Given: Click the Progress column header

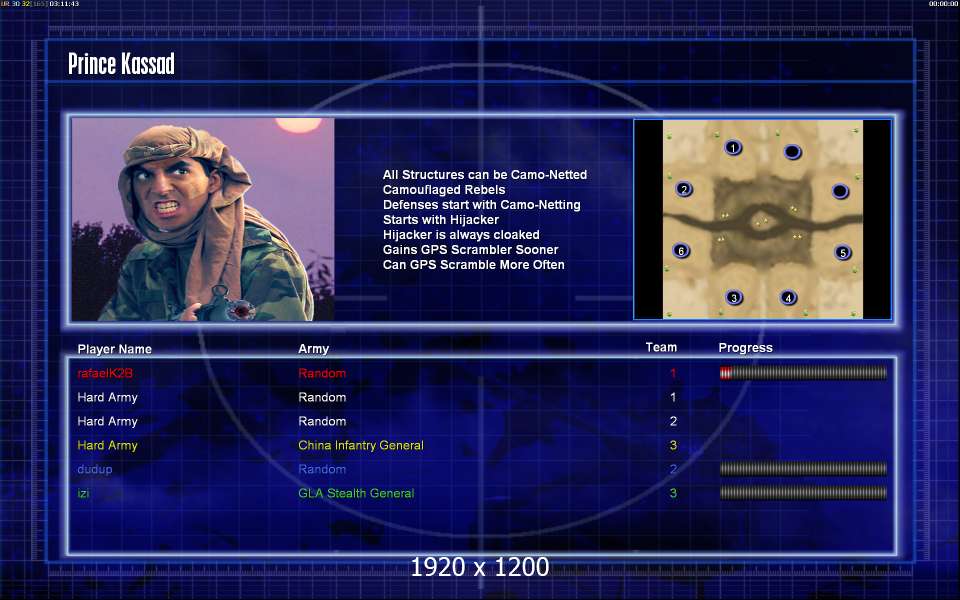Looking at the screenshot, I should click(745, 348).
